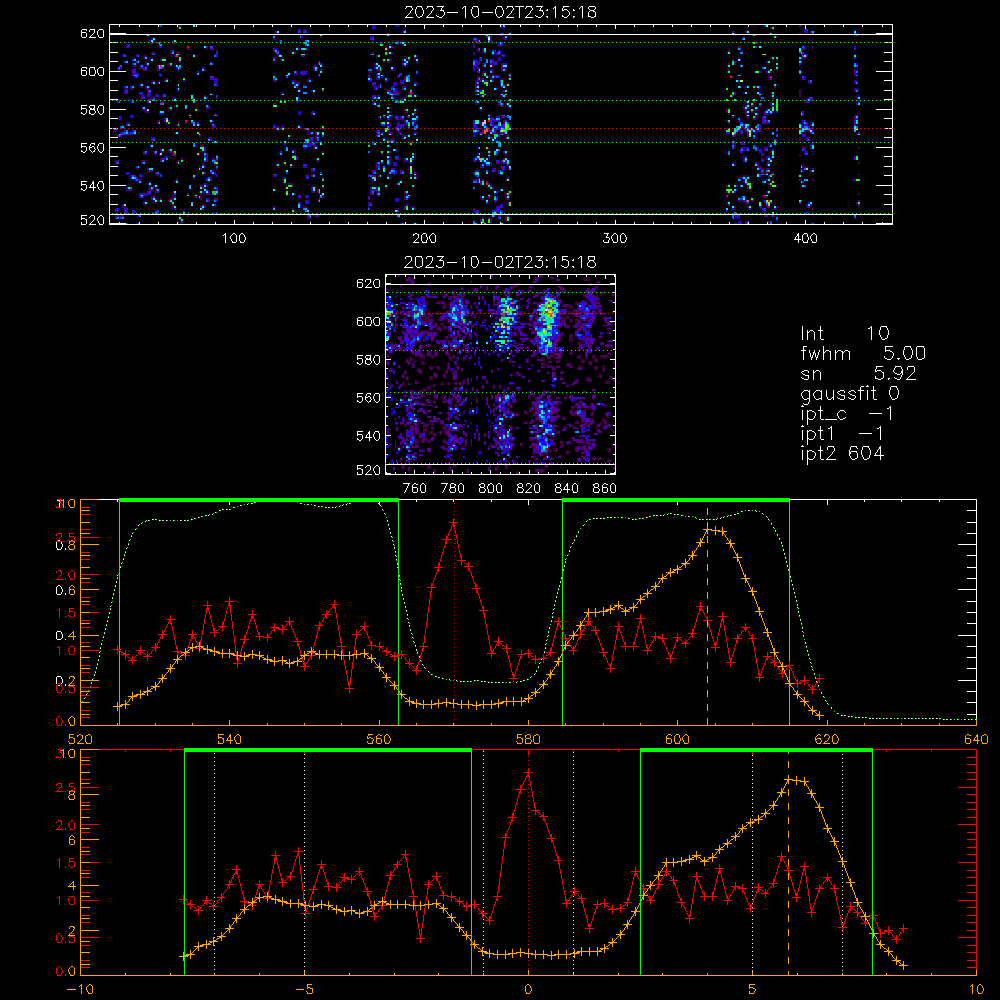Screen dimensions: 1000x1000
Task: Click x-axis label 580 on third profile plot
Action: [x=528, y=740]
